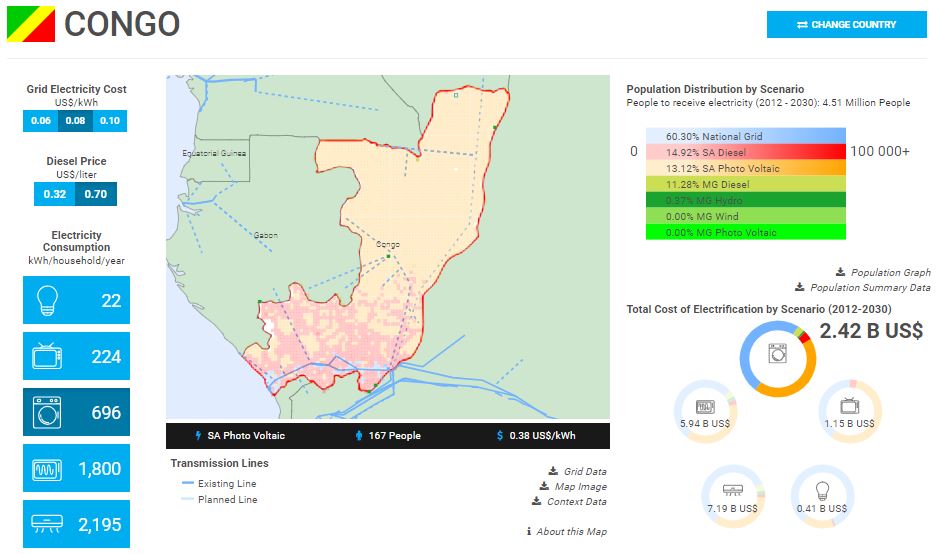Click the washing machine donut chart center

[778, 354]
